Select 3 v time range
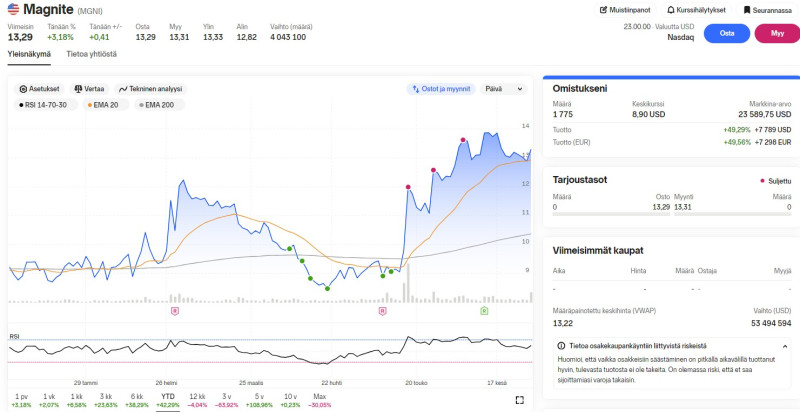Image resolution: width=800 pixels, height=412 pixels. (227, 400)
